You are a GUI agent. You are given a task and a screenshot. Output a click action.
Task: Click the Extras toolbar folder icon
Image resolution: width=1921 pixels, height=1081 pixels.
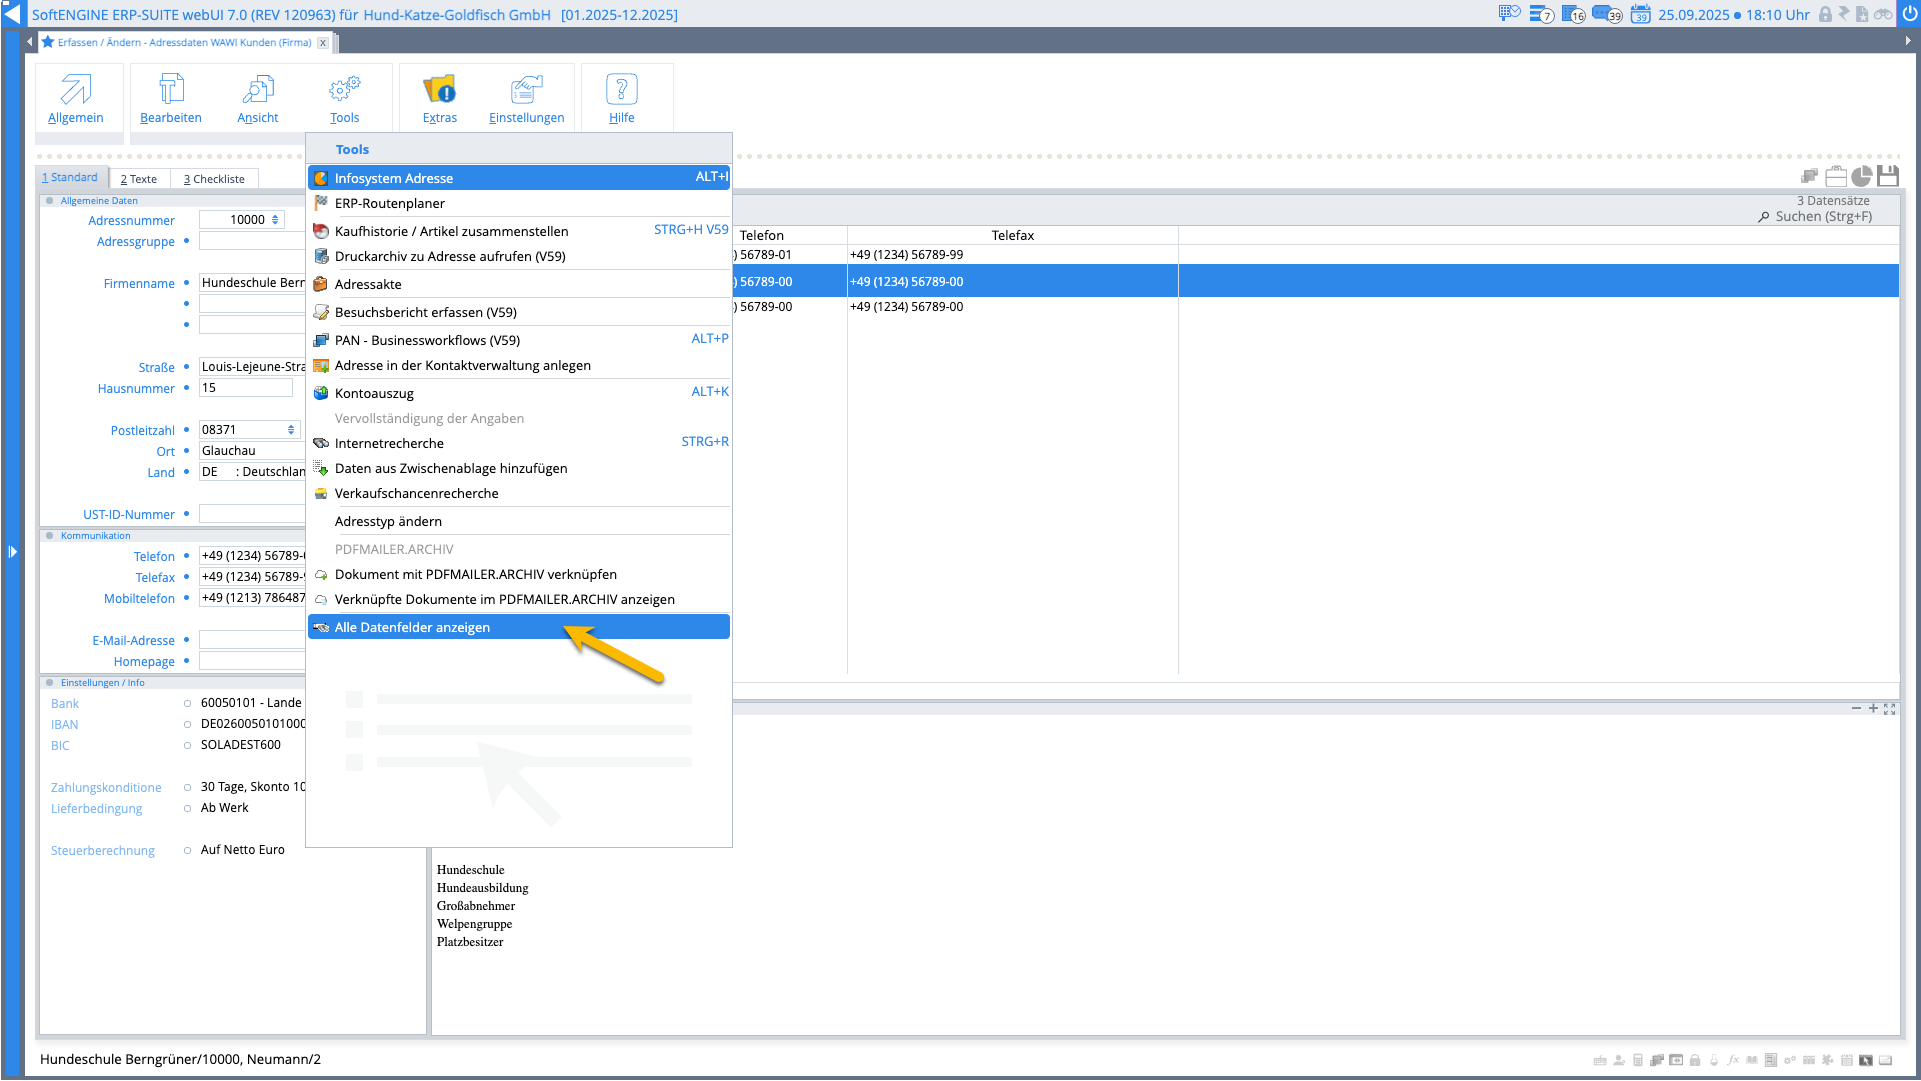(439, 90)
